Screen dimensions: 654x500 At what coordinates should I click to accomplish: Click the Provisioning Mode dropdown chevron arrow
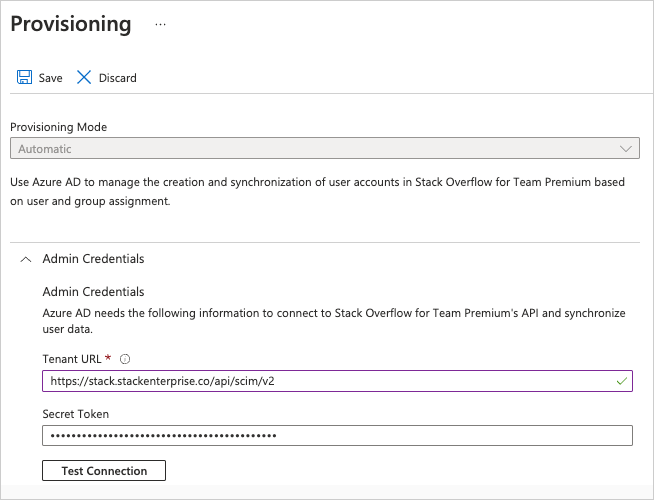[627, 149]
